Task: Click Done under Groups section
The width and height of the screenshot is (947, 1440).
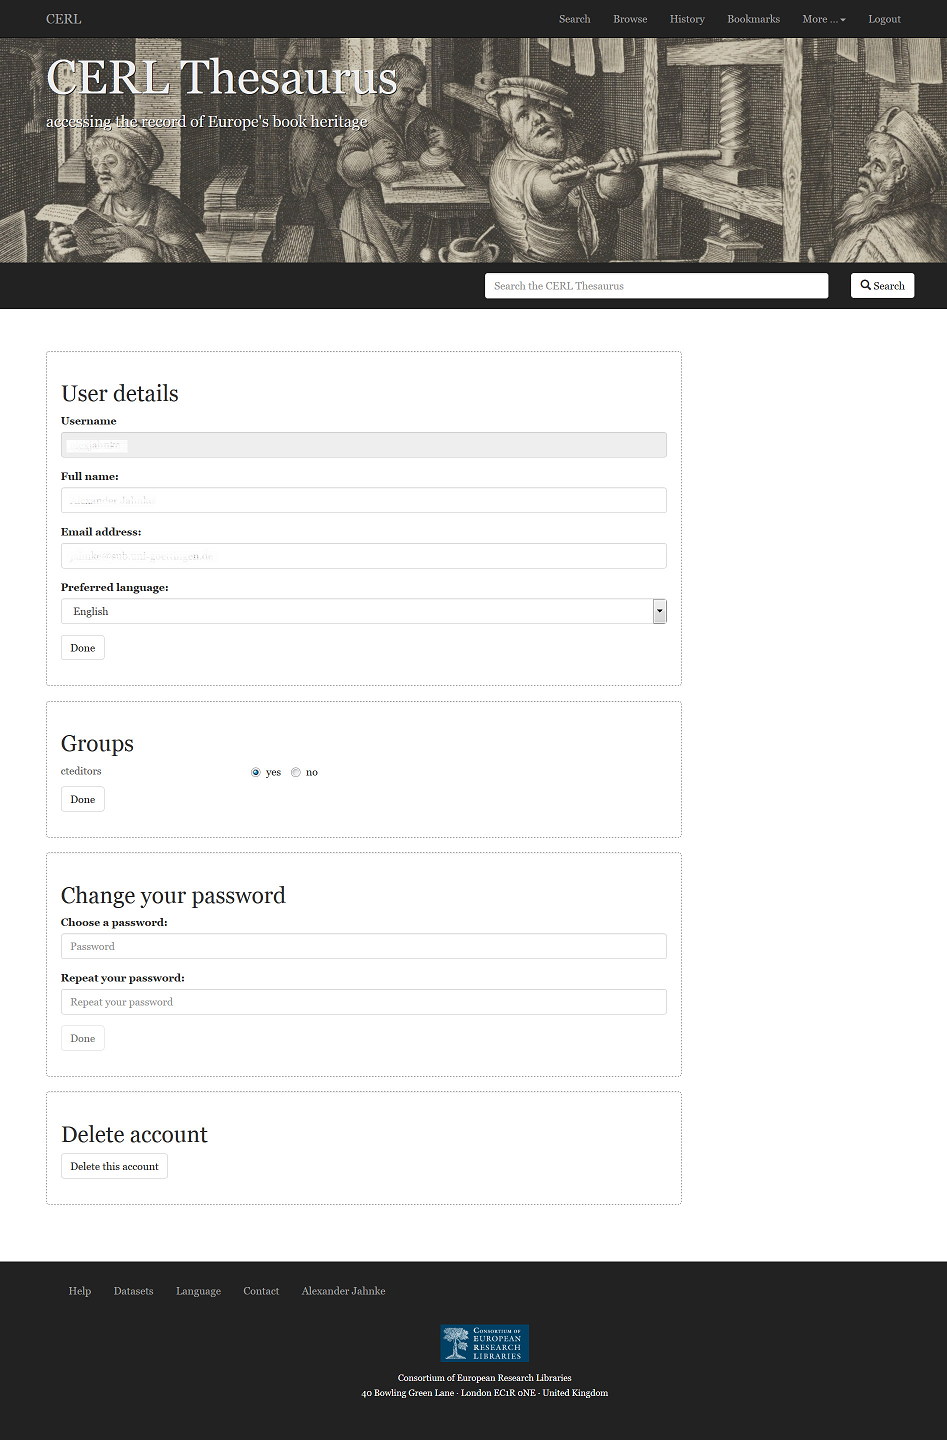Action: 83,799
